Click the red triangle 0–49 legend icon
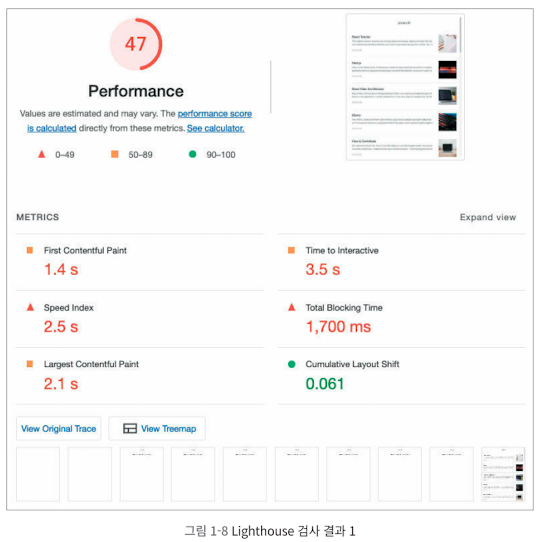 click(41, 154)
